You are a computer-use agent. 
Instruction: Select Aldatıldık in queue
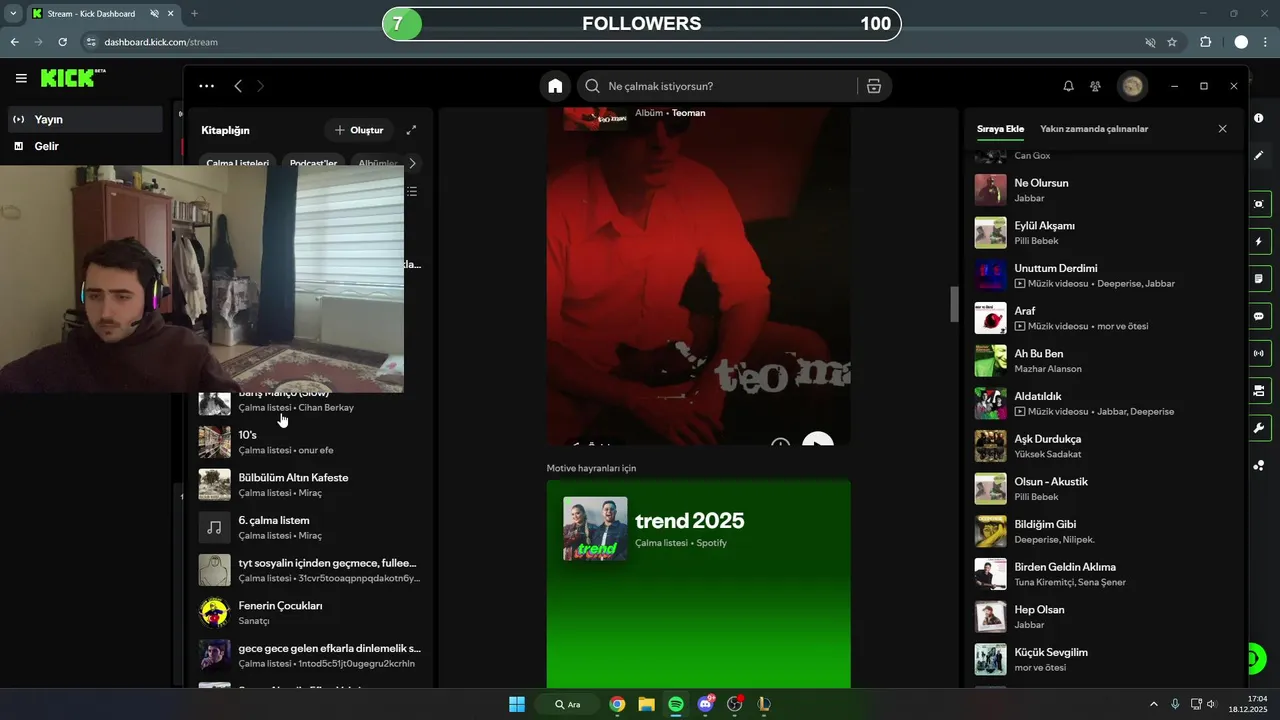pos(1104,403)
